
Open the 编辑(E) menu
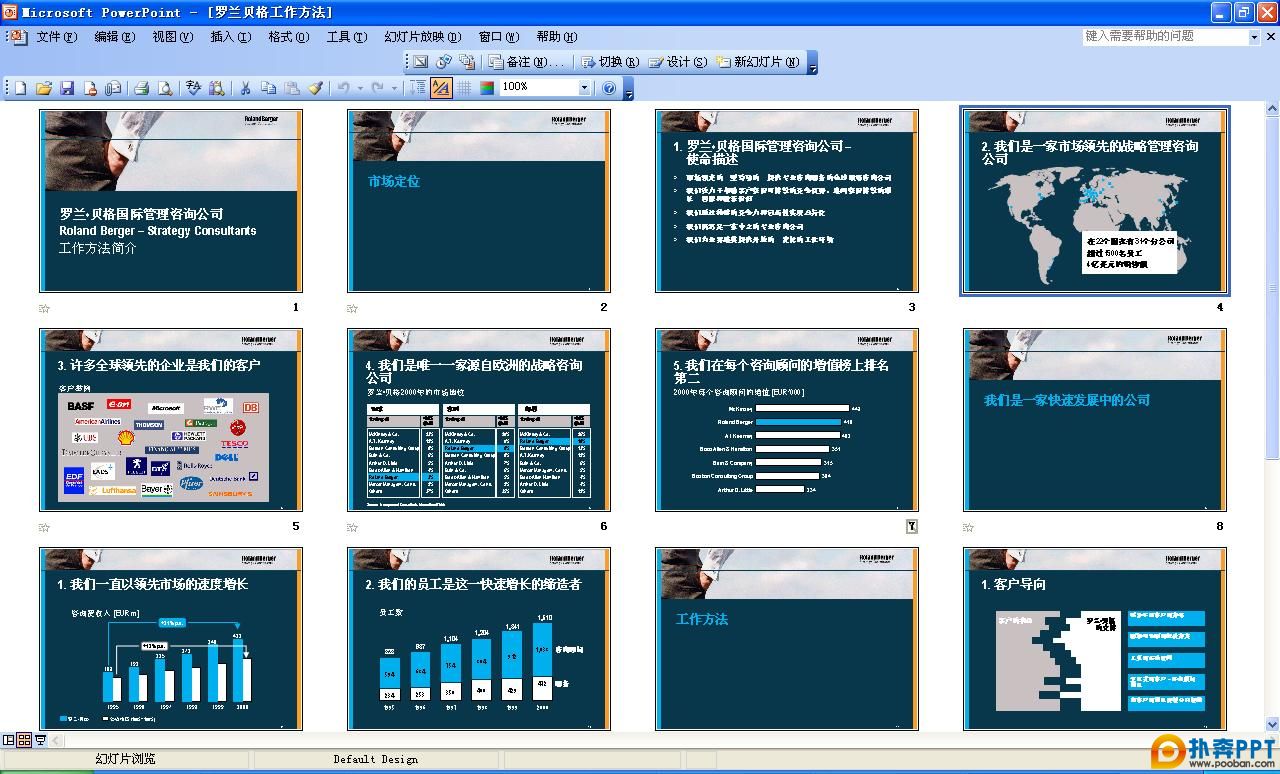114,37
